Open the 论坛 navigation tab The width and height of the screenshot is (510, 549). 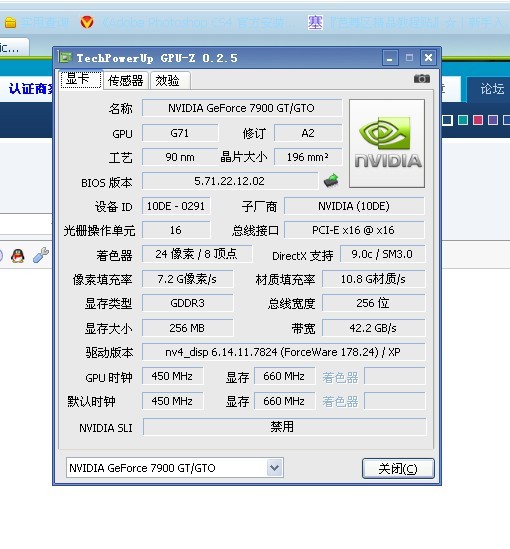(x=492, y=89)
